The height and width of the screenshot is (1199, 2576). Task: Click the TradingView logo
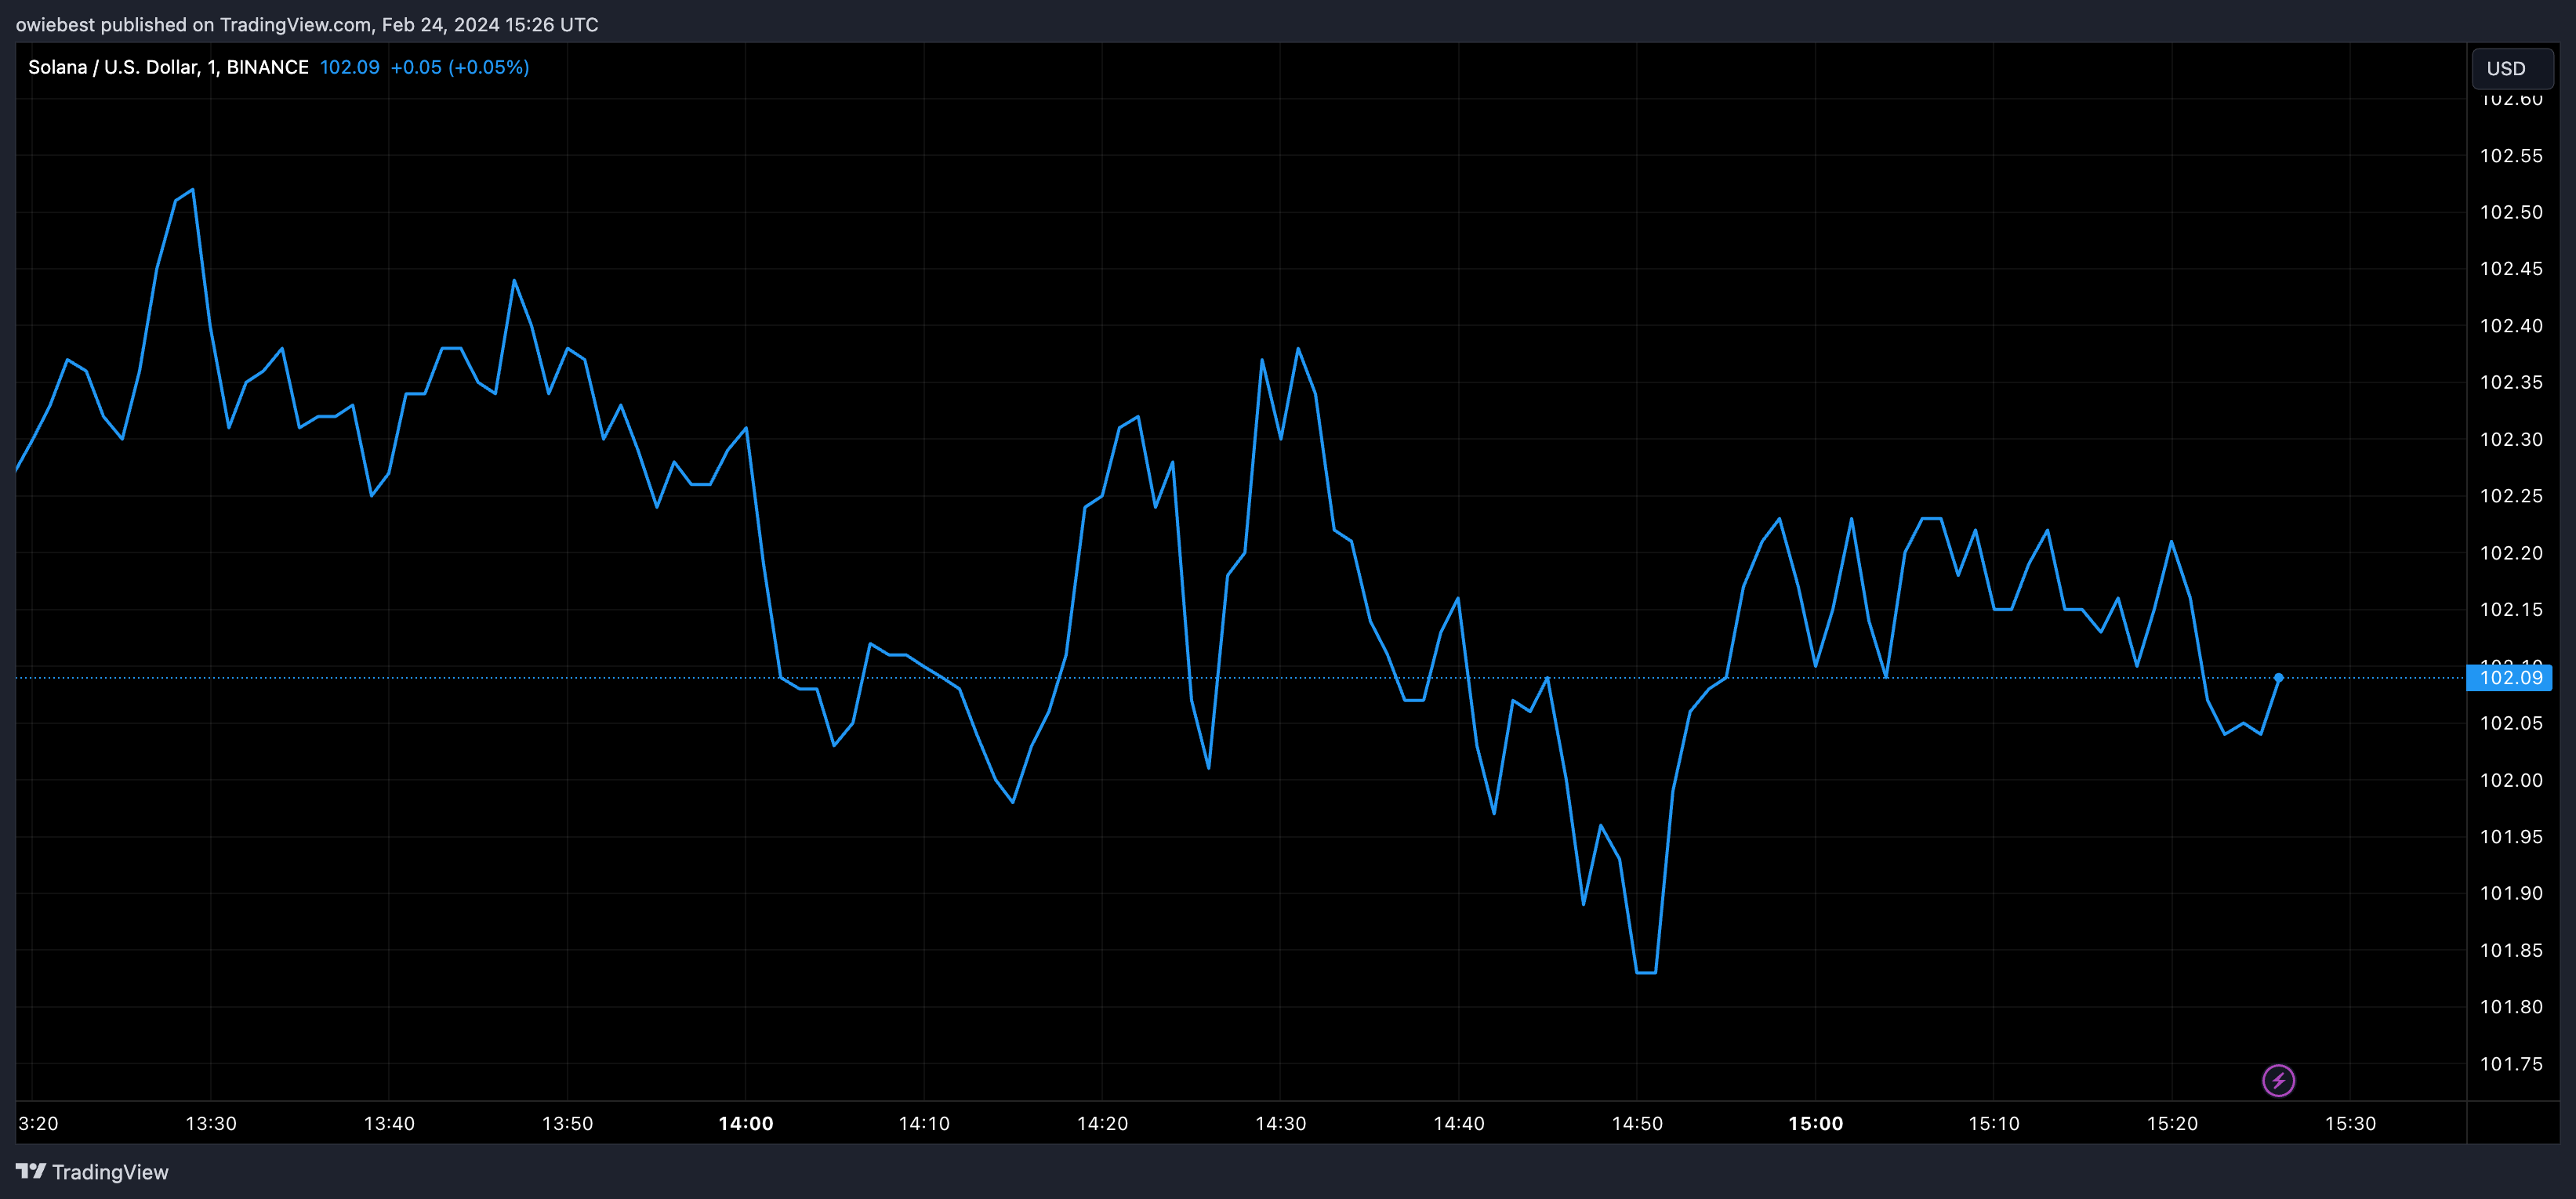coord(31,1171)
